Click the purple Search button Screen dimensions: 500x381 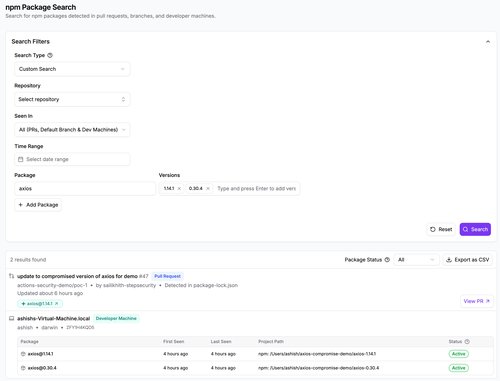coord(475,229)
